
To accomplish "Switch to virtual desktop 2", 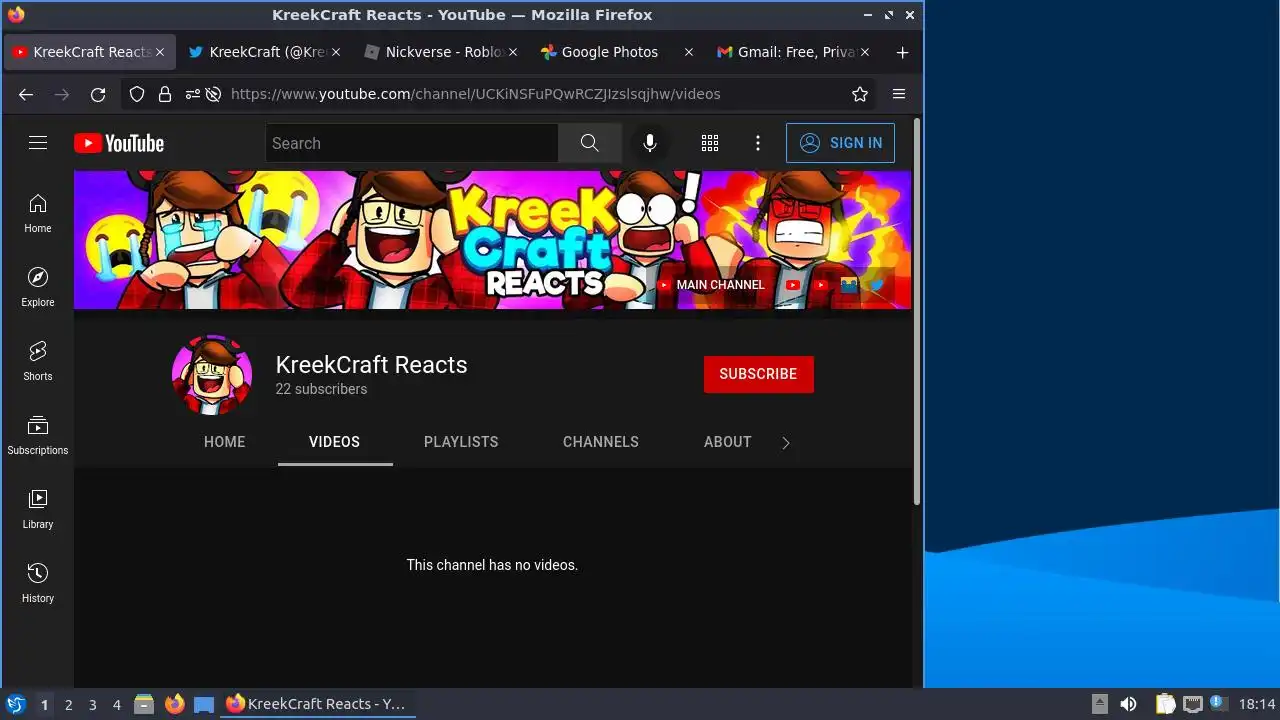I will tap(68, 705).
